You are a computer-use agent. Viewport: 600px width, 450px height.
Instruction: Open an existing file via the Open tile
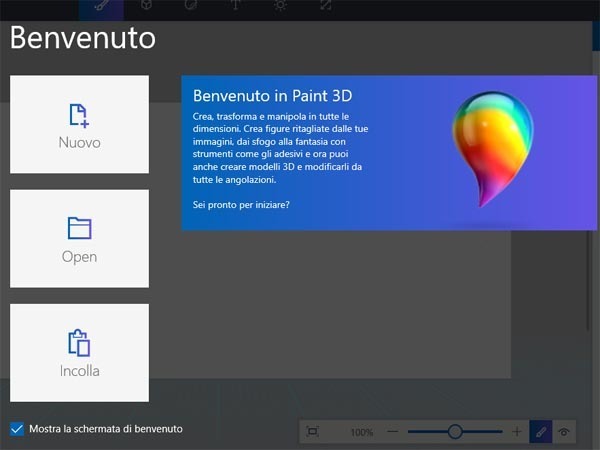point(80,238)
